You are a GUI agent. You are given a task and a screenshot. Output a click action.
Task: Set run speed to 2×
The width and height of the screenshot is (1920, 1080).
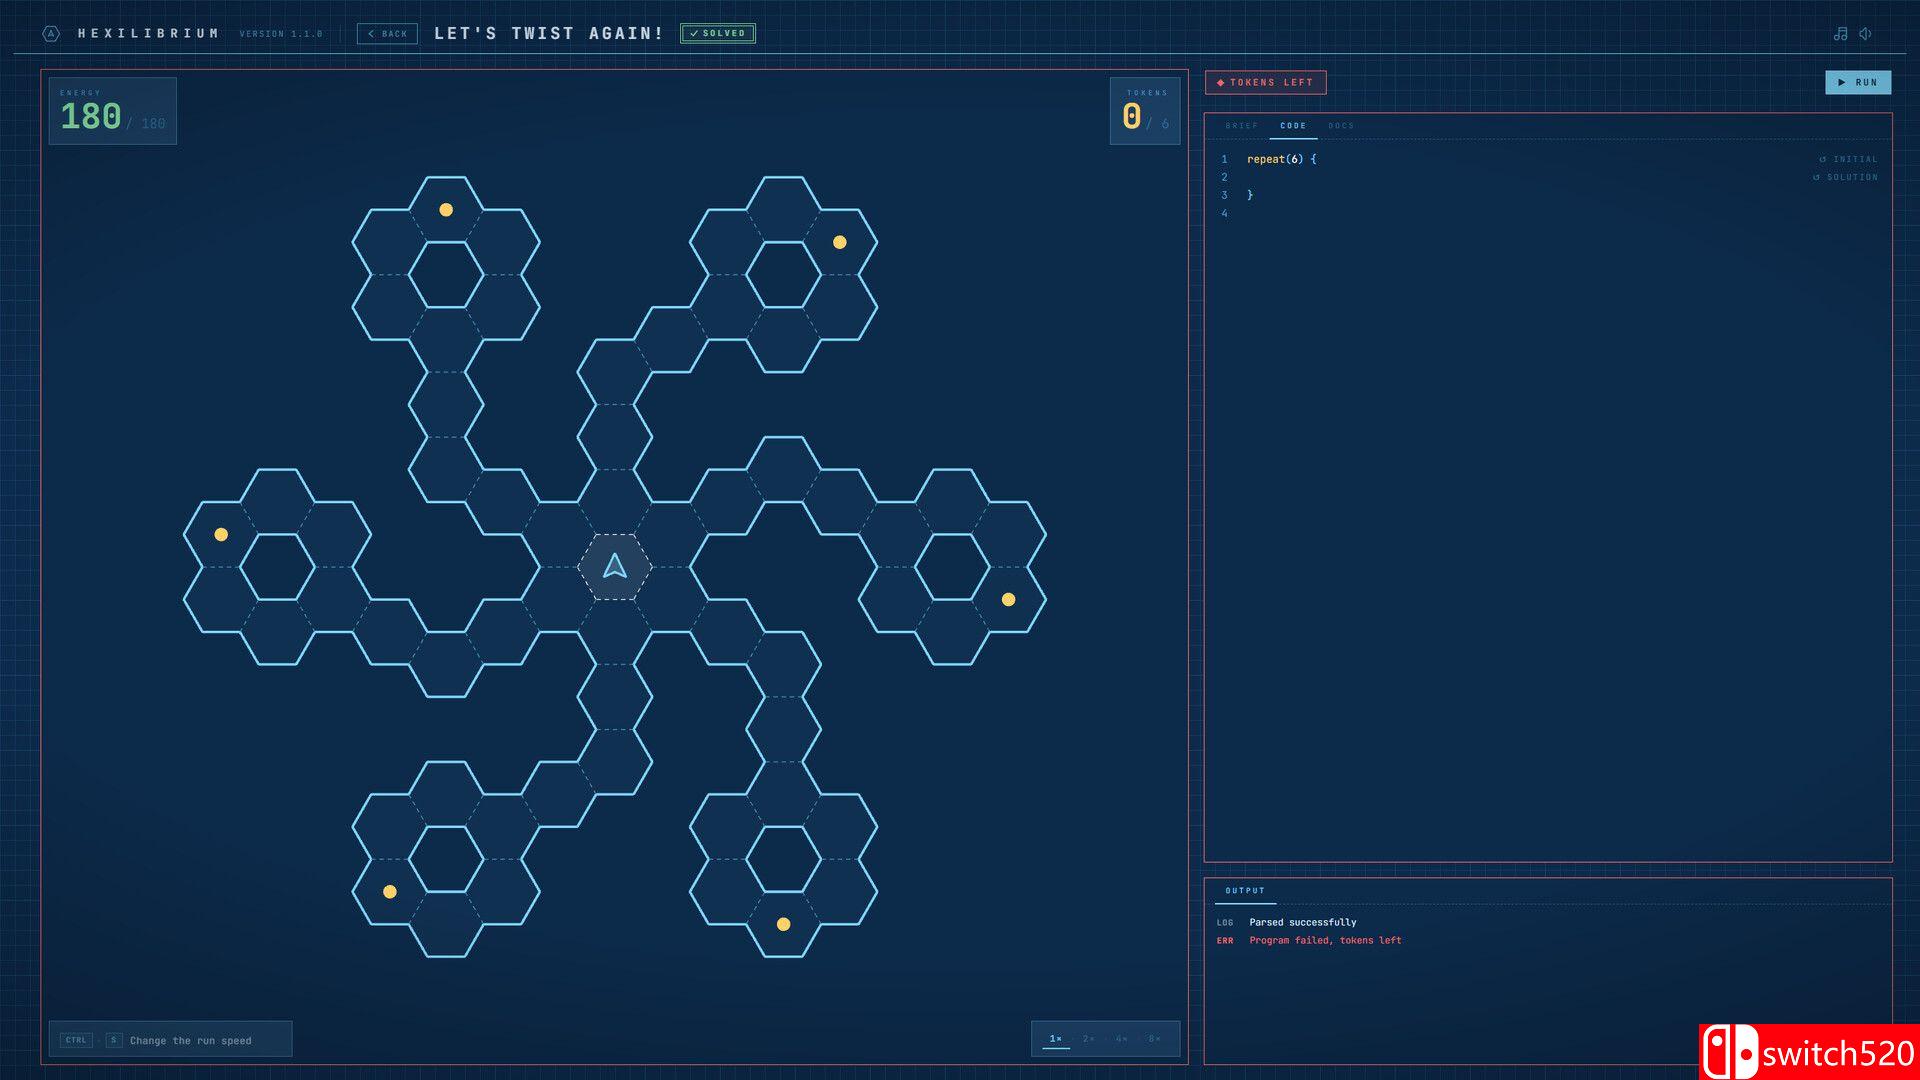point(1089,1039)
